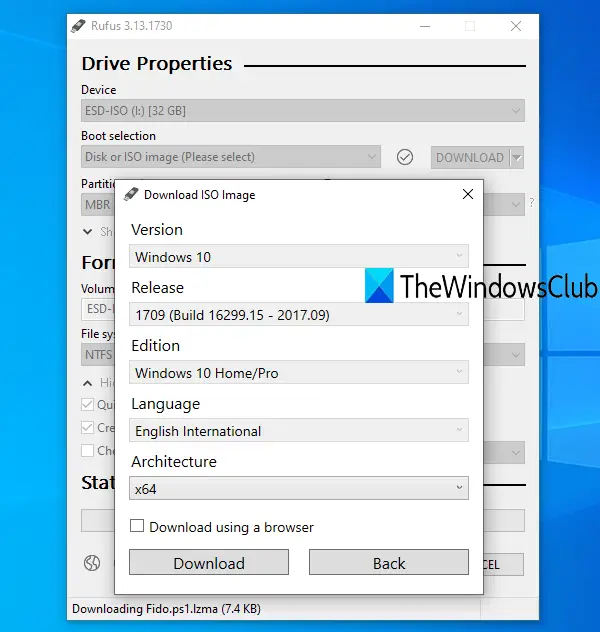Open the bad blocks passes dropdown arrow
600x632 pixels.
516,453
